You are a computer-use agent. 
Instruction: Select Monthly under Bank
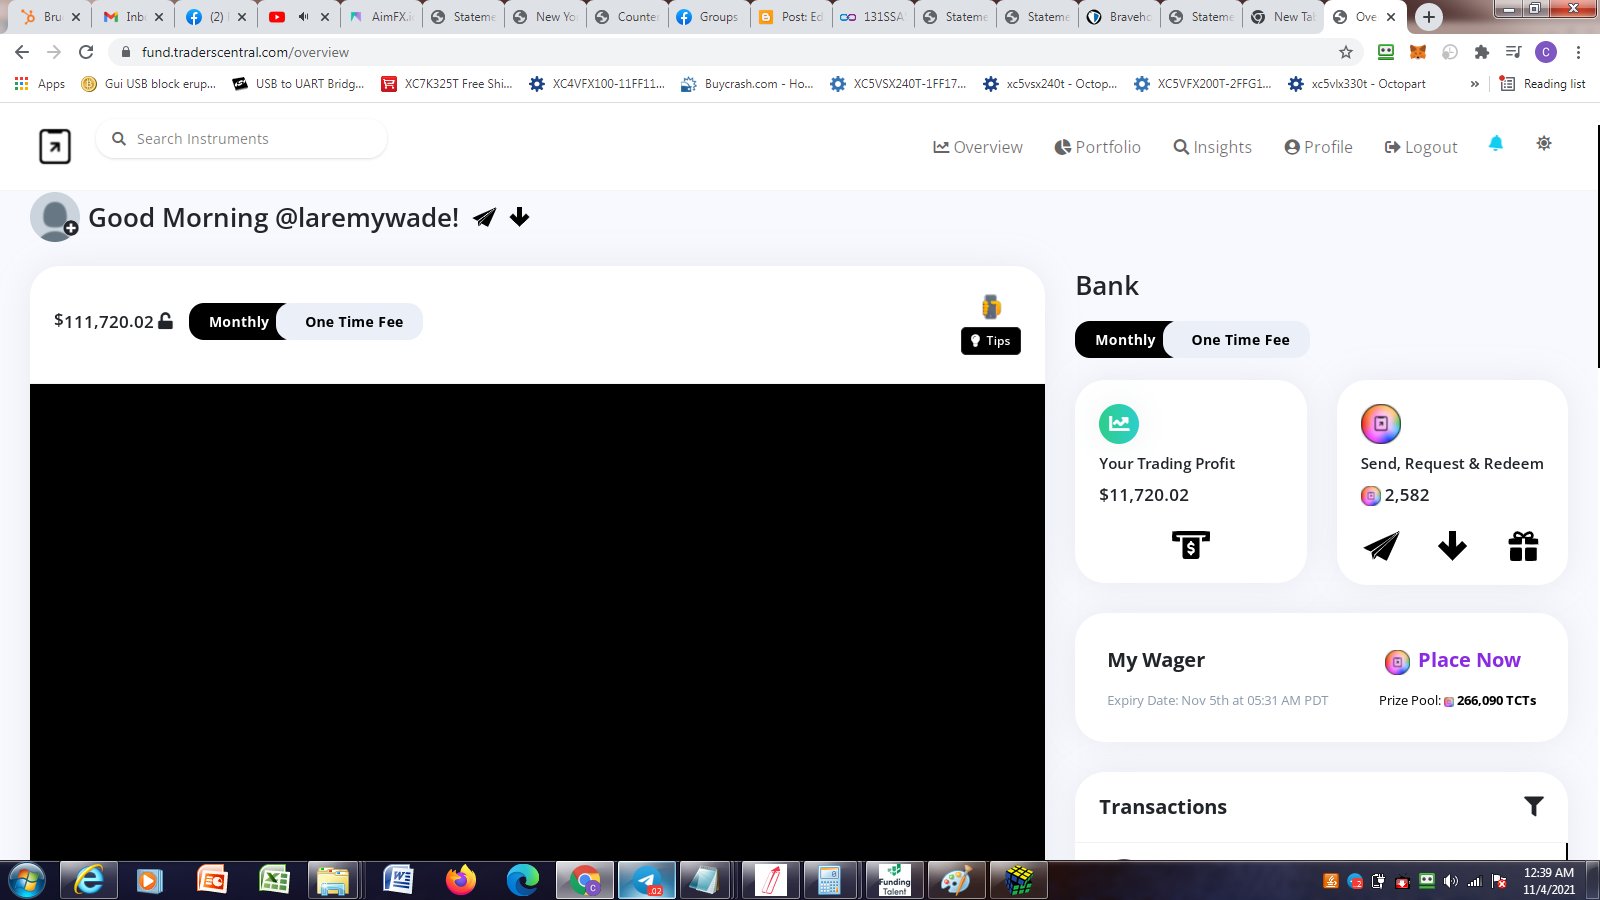click(x=1125, y=339)
